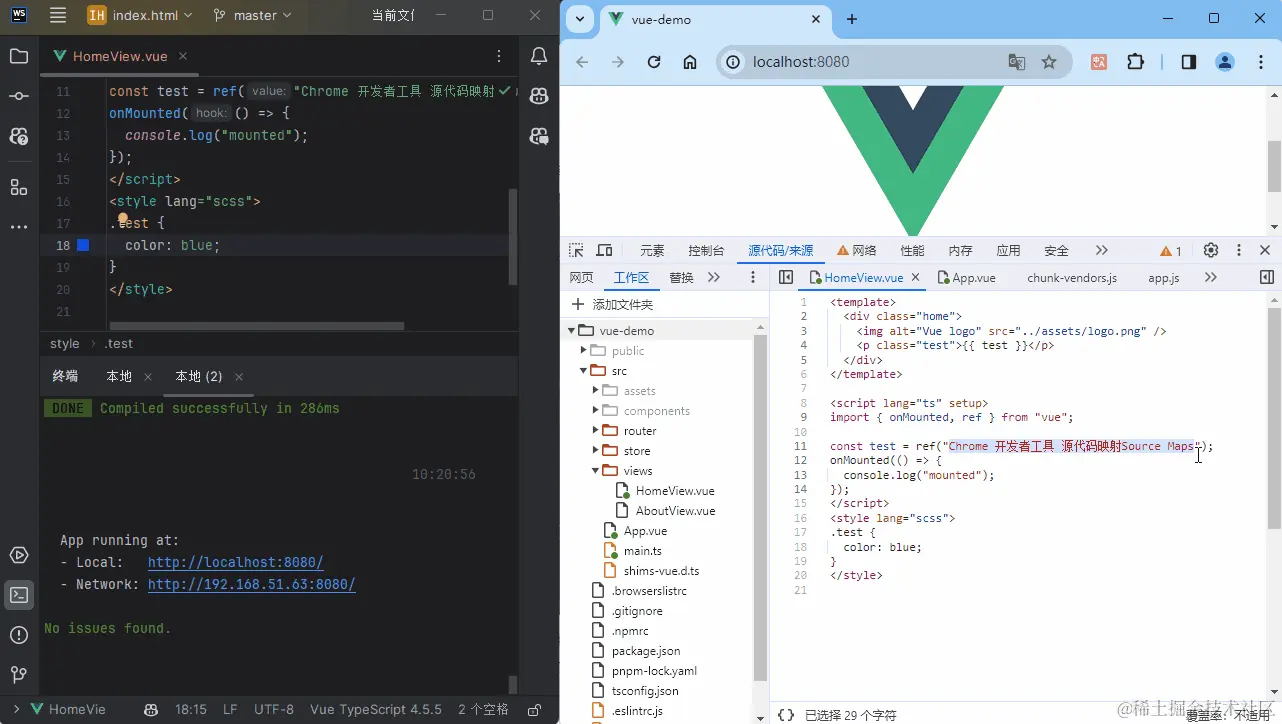Viewport: 1282px width, 724px height.
Task: Click blue color swatch on line 18 gutter
Action: coord(83,245)
